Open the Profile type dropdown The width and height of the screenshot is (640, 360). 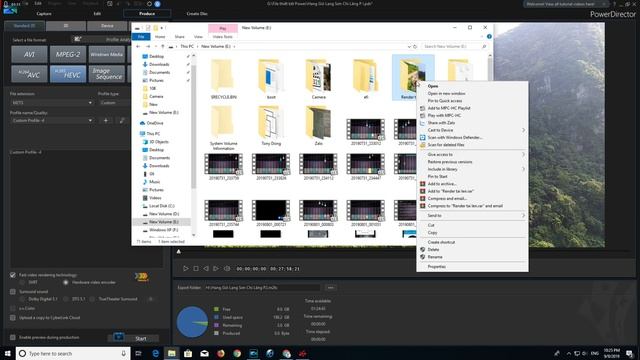(115, 103)
